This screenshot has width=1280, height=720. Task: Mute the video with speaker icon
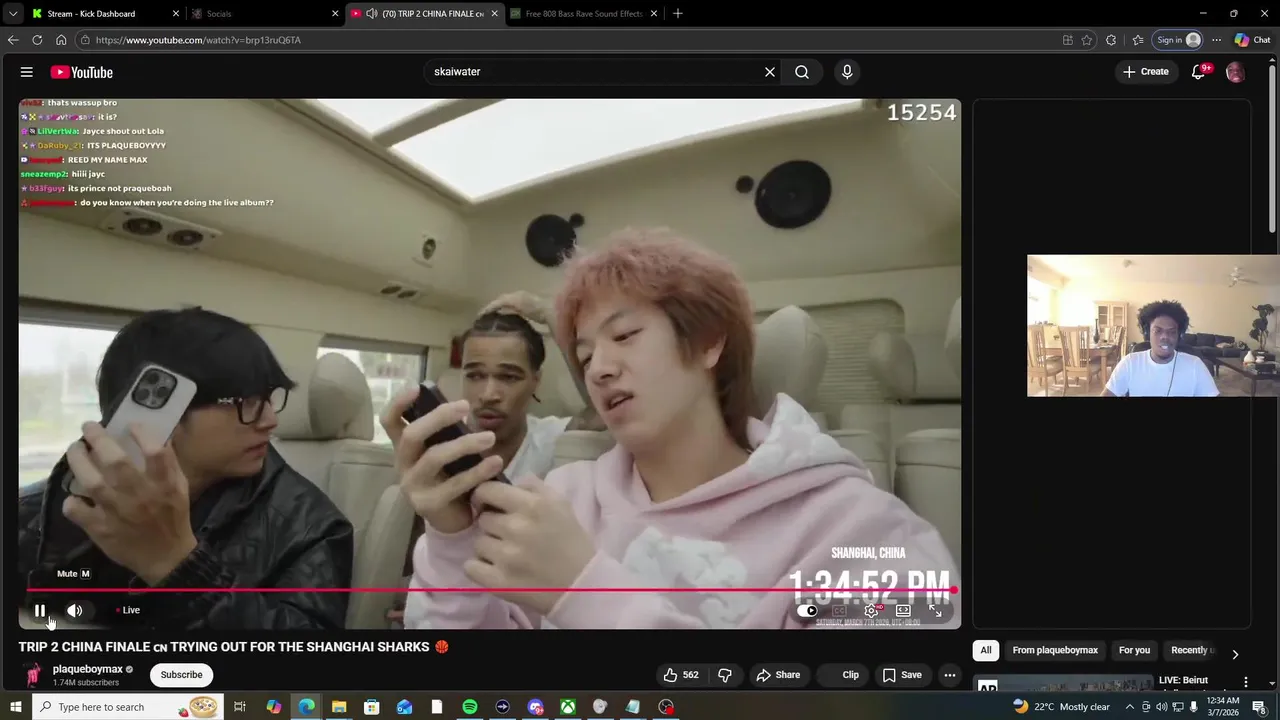[x=75, y=610]
